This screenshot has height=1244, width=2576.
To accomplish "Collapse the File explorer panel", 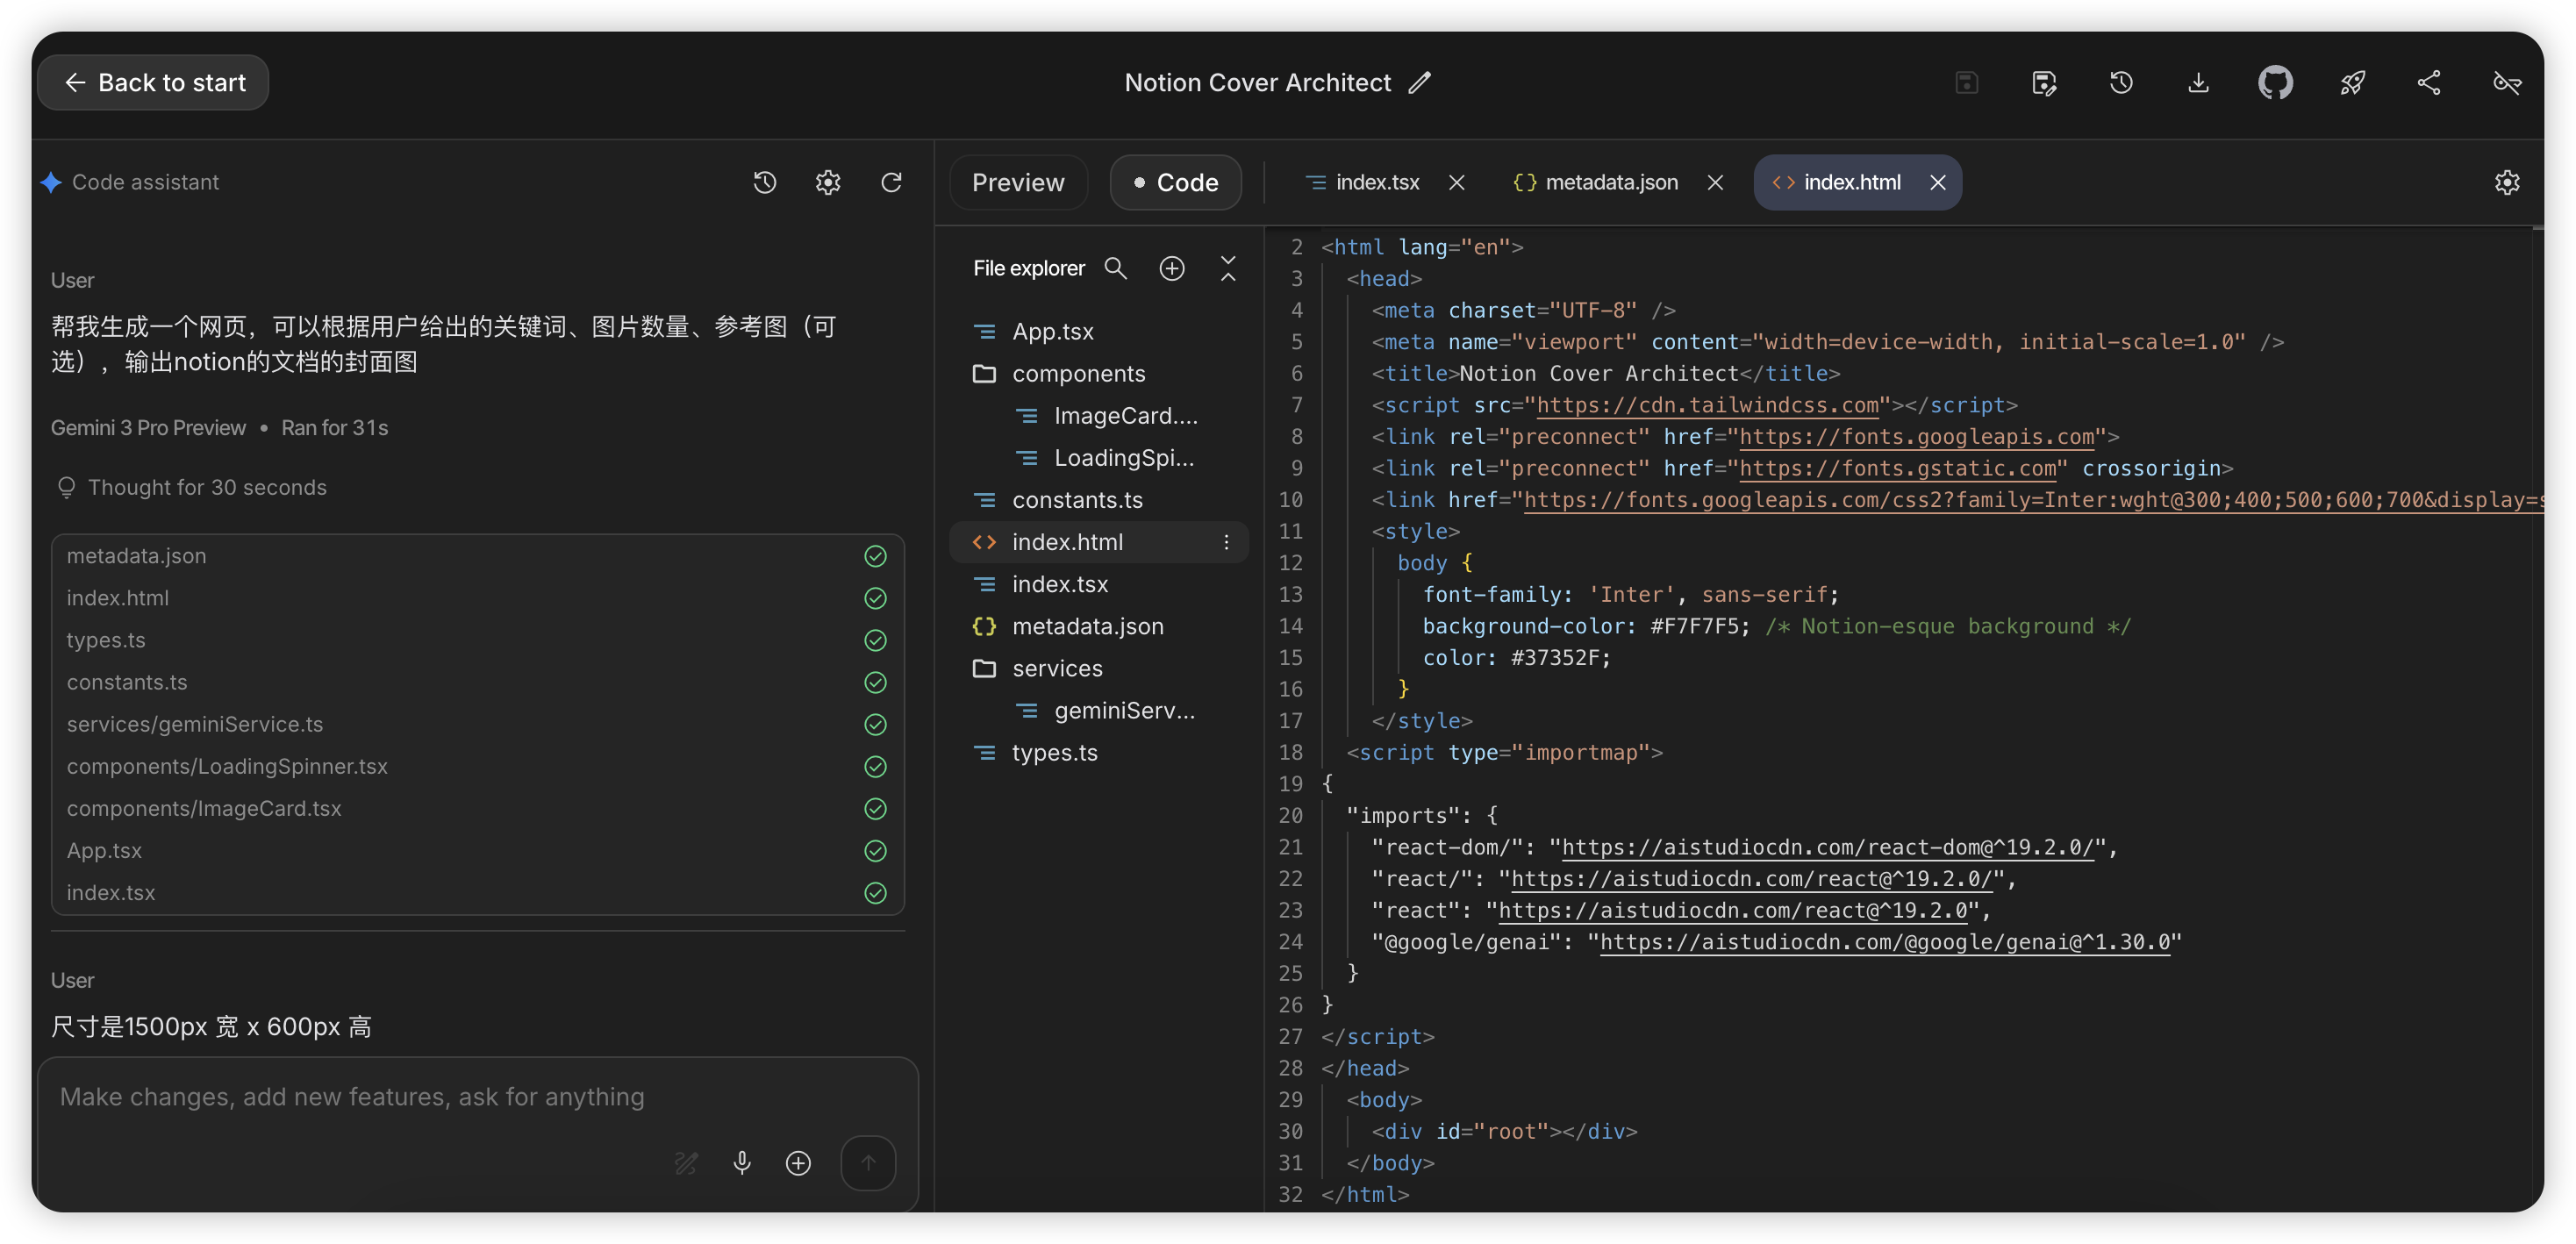I will click(1228, 268).
